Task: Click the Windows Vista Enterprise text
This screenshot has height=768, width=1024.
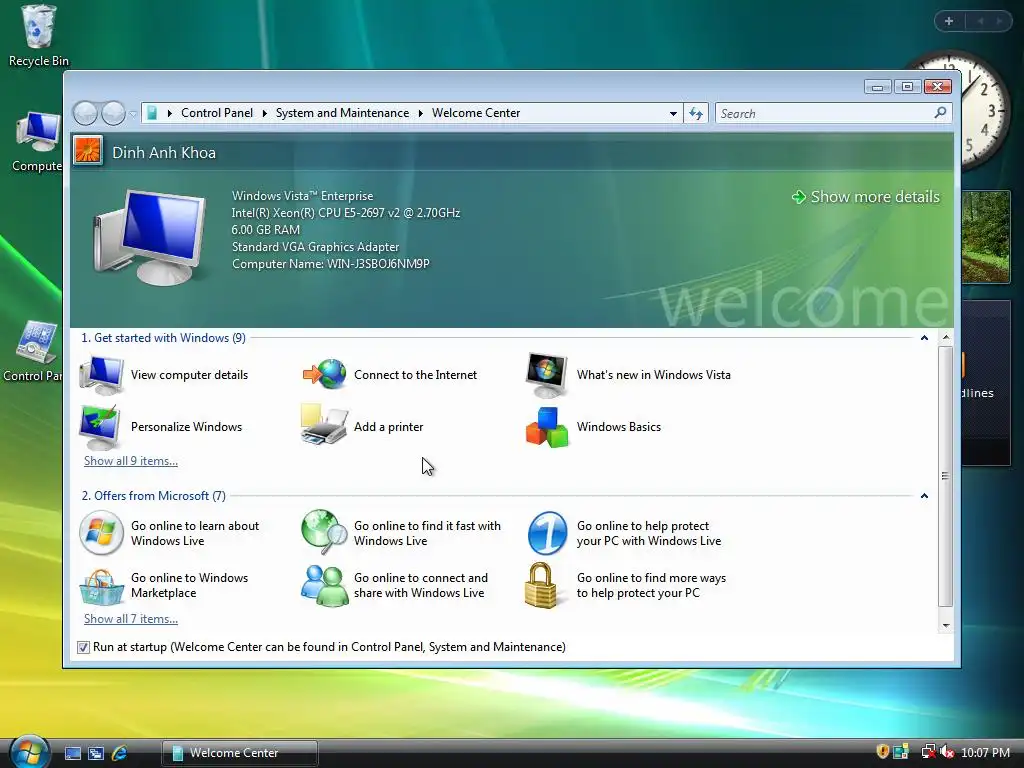Action: click(302, 196)
